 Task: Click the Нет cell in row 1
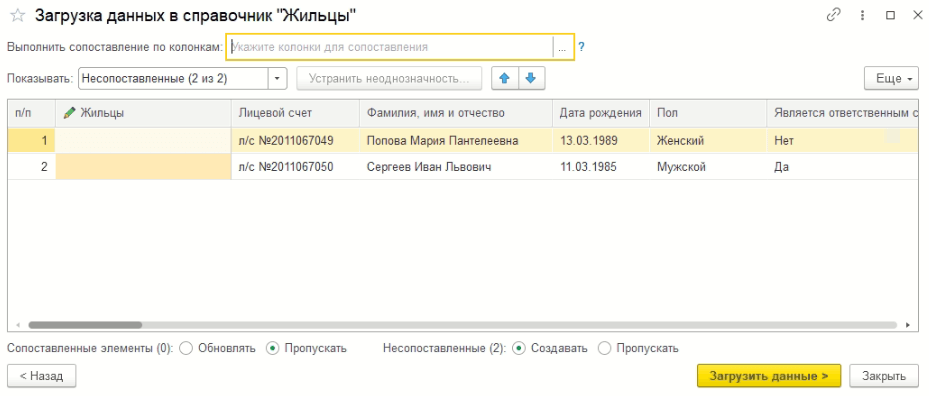(x=843, y=141)
